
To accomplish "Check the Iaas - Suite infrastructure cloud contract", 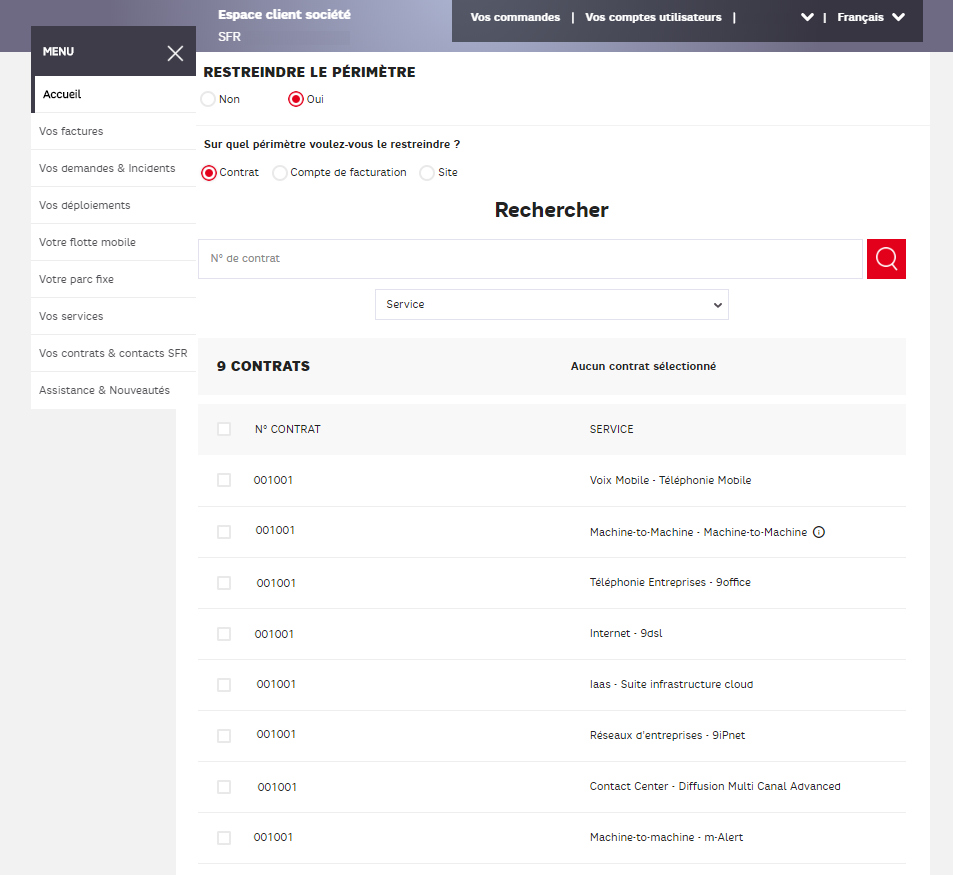I will pos(224,685).
